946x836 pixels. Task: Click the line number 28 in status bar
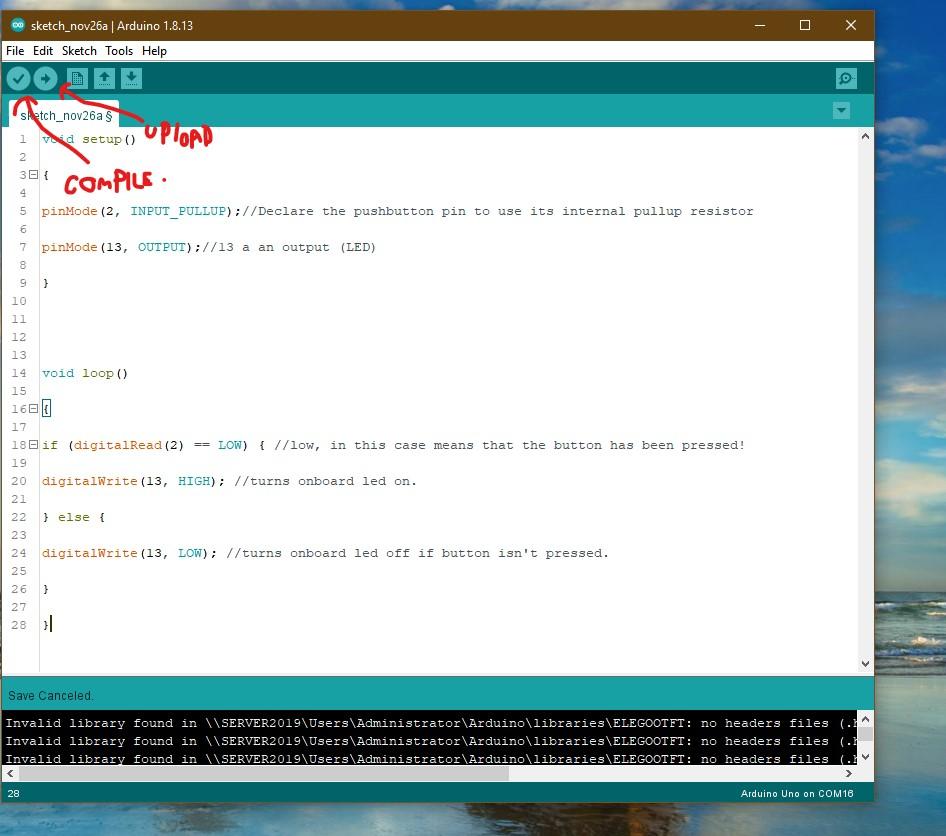(x=13, y=793)
